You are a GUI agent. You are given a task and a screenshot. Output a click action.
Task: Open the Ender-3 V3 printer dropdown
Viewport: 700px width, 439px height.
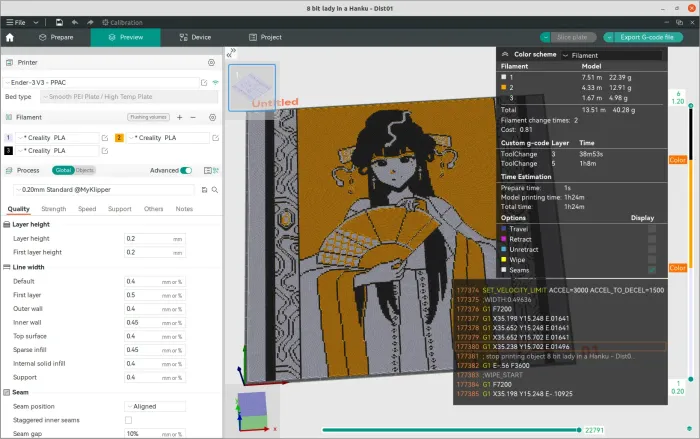click(101, 83)
